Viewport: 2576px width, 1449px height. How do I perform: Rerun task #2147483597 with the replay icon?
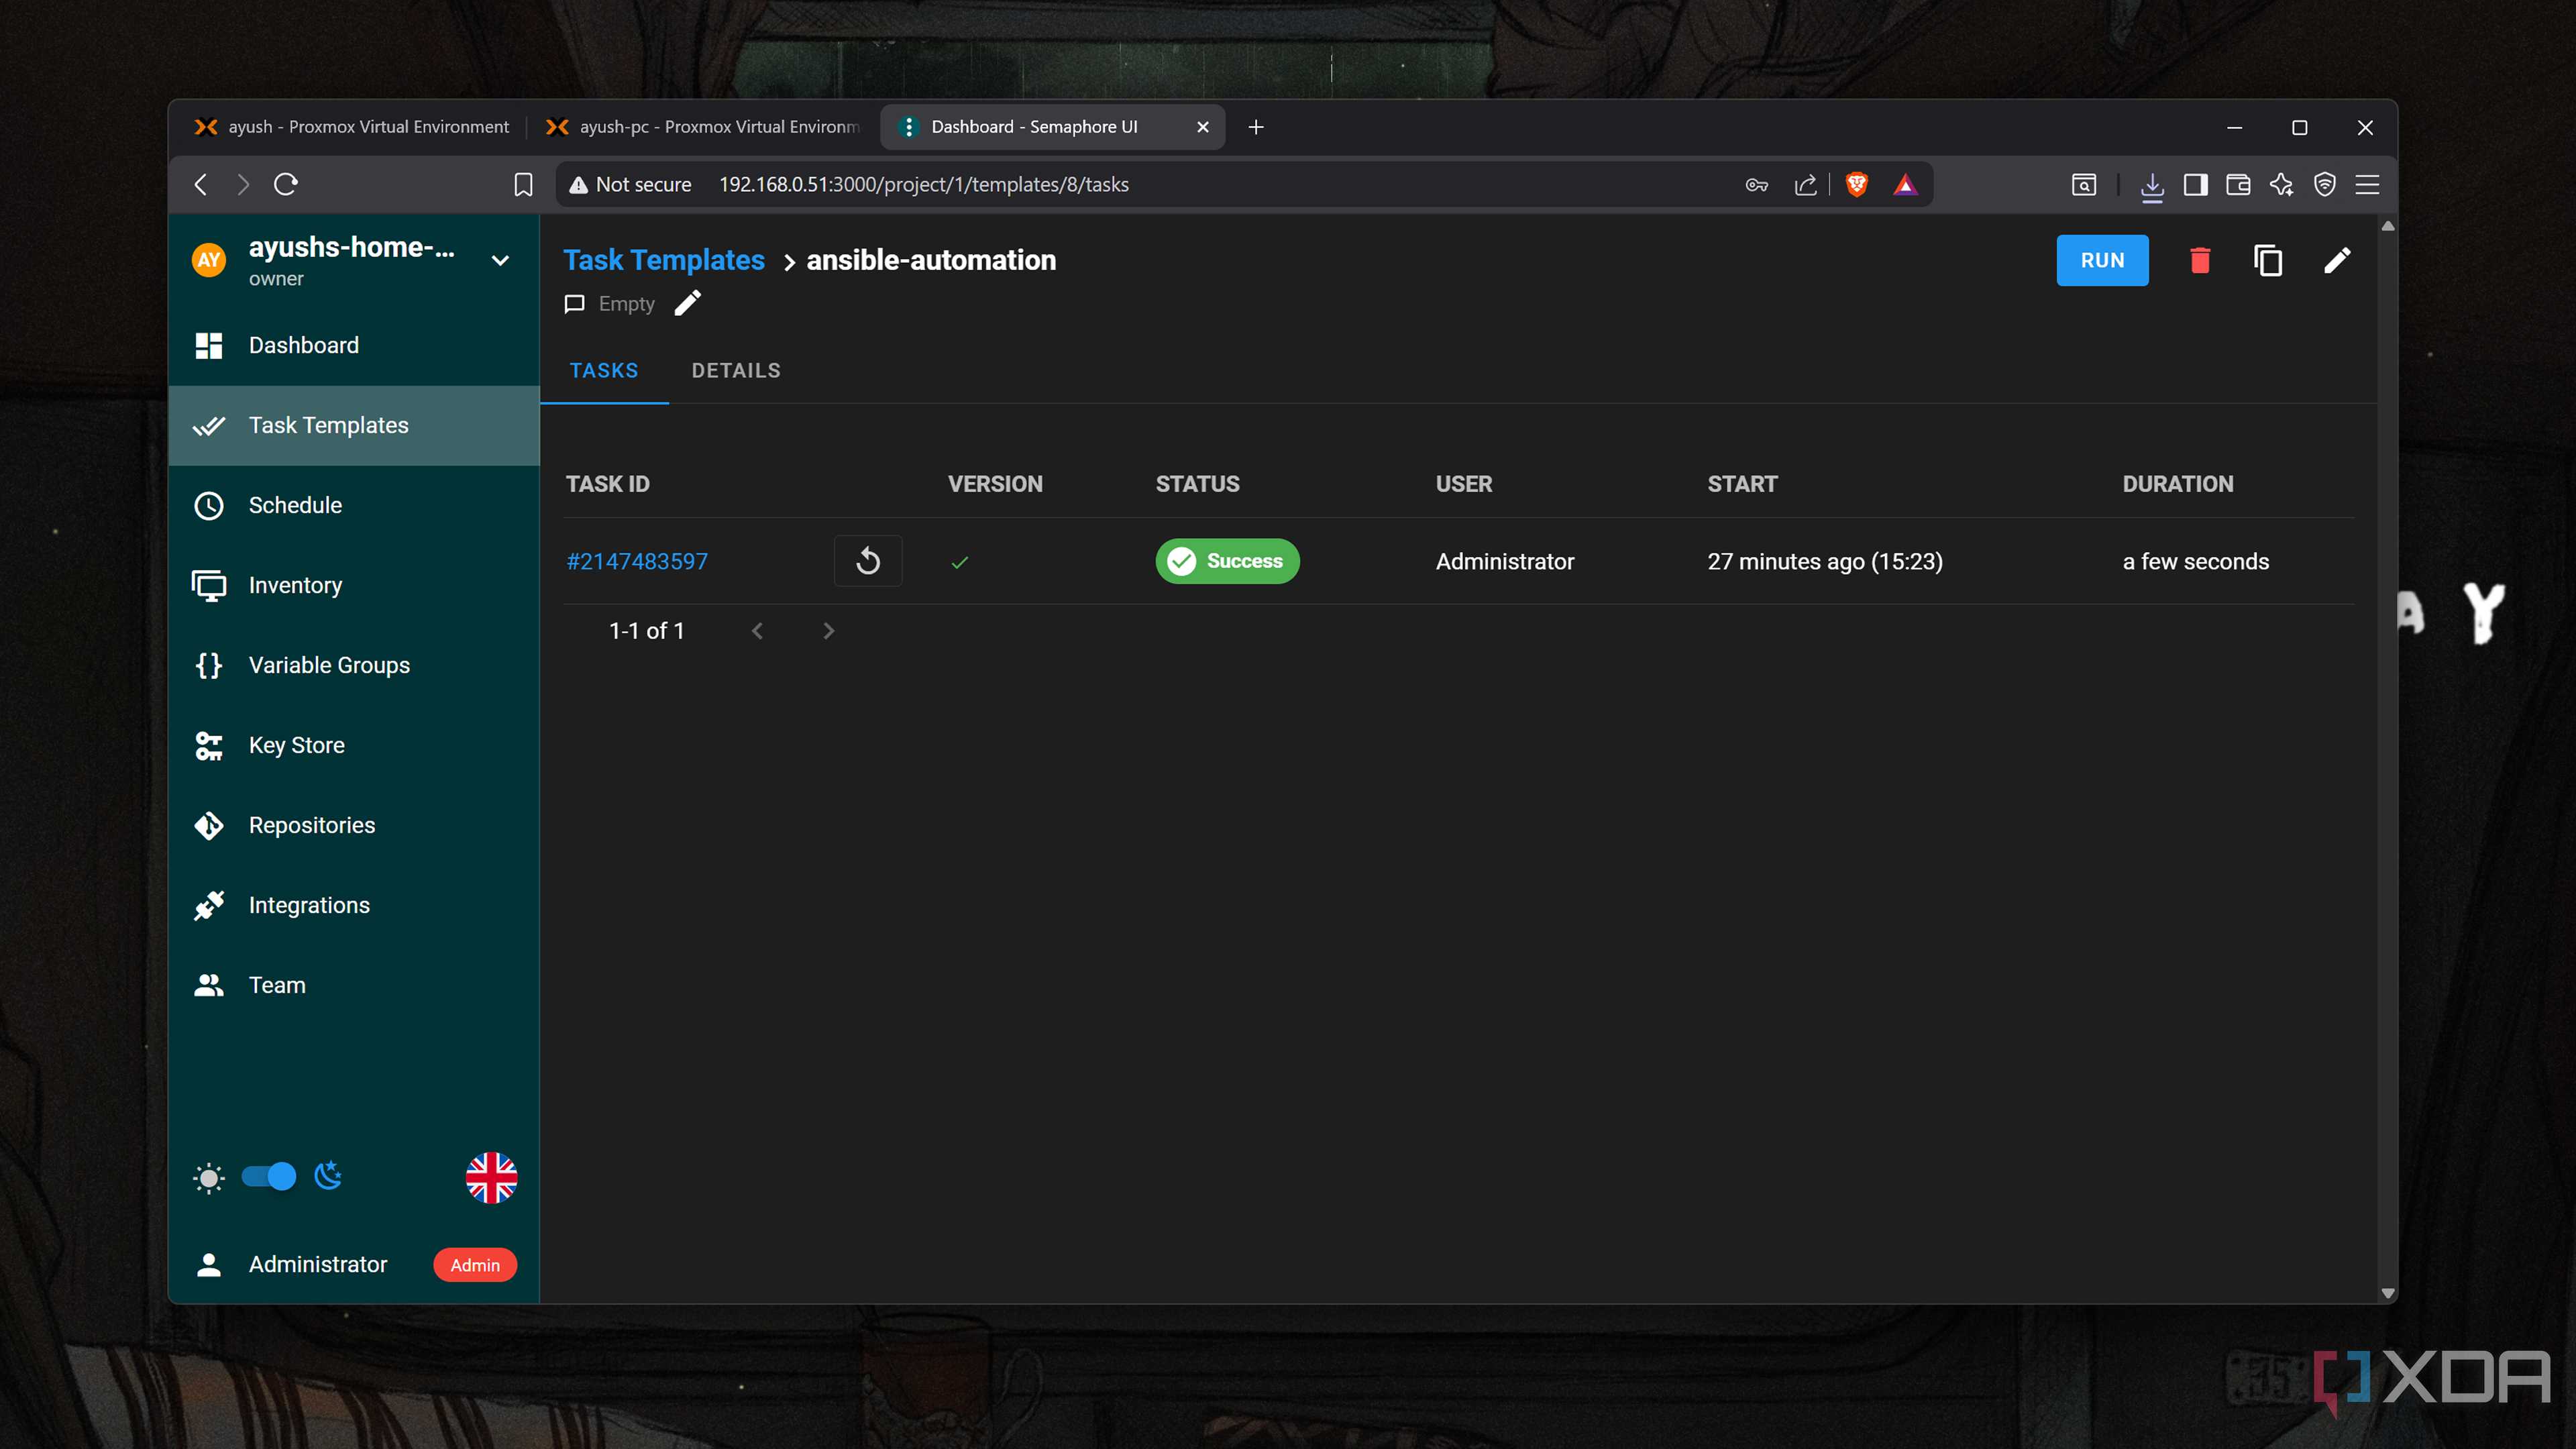pyautogui.click(x=868, y=561)
